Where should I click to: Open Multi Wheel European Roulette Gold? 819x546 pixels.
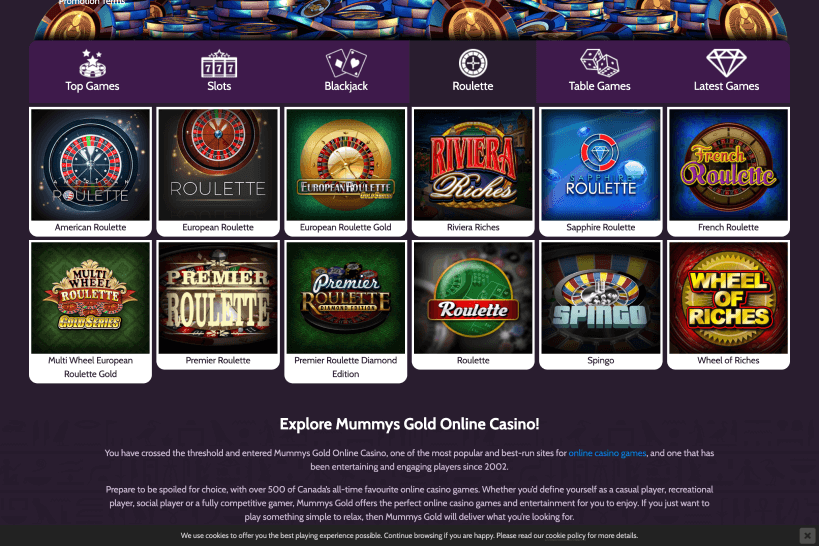[90, 298]
